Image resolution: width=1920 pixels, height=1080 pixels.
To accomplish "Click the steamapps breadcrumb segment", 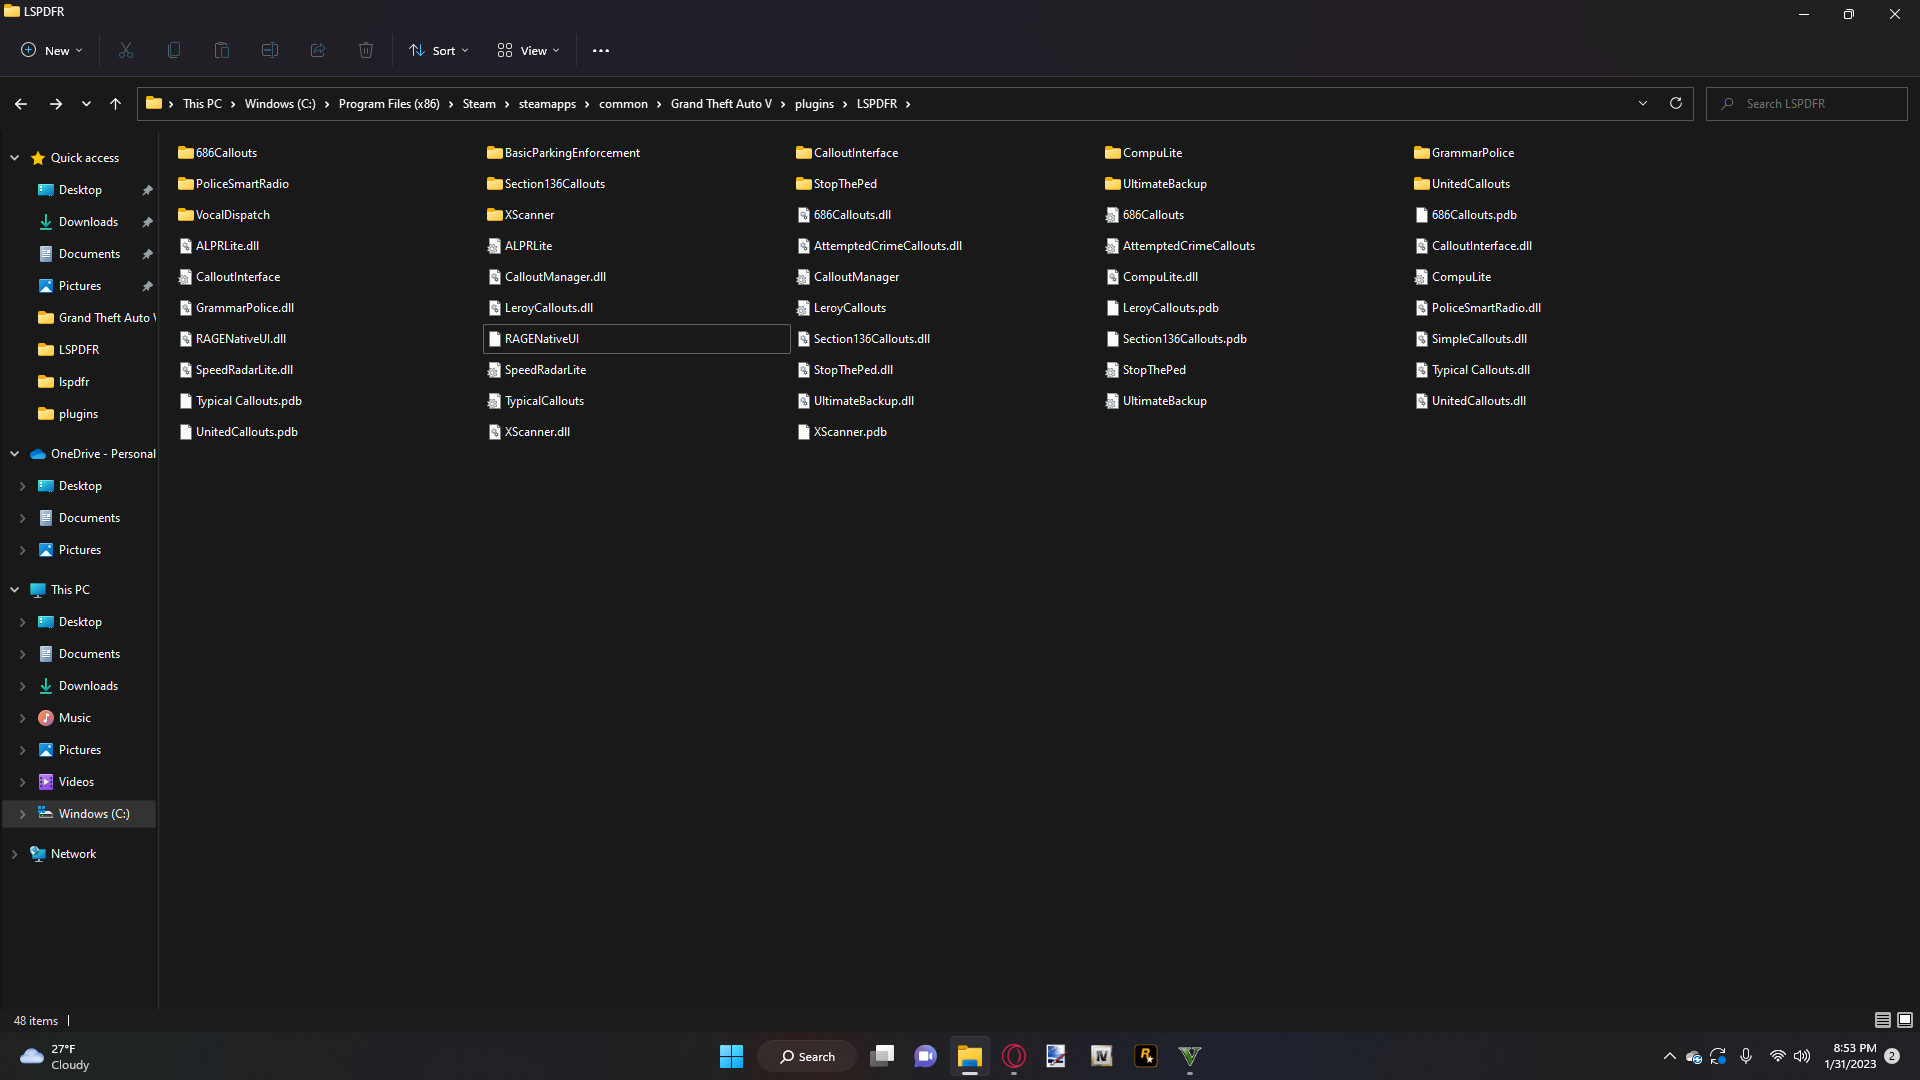I will pyautogui.click(x=547, y=104).
